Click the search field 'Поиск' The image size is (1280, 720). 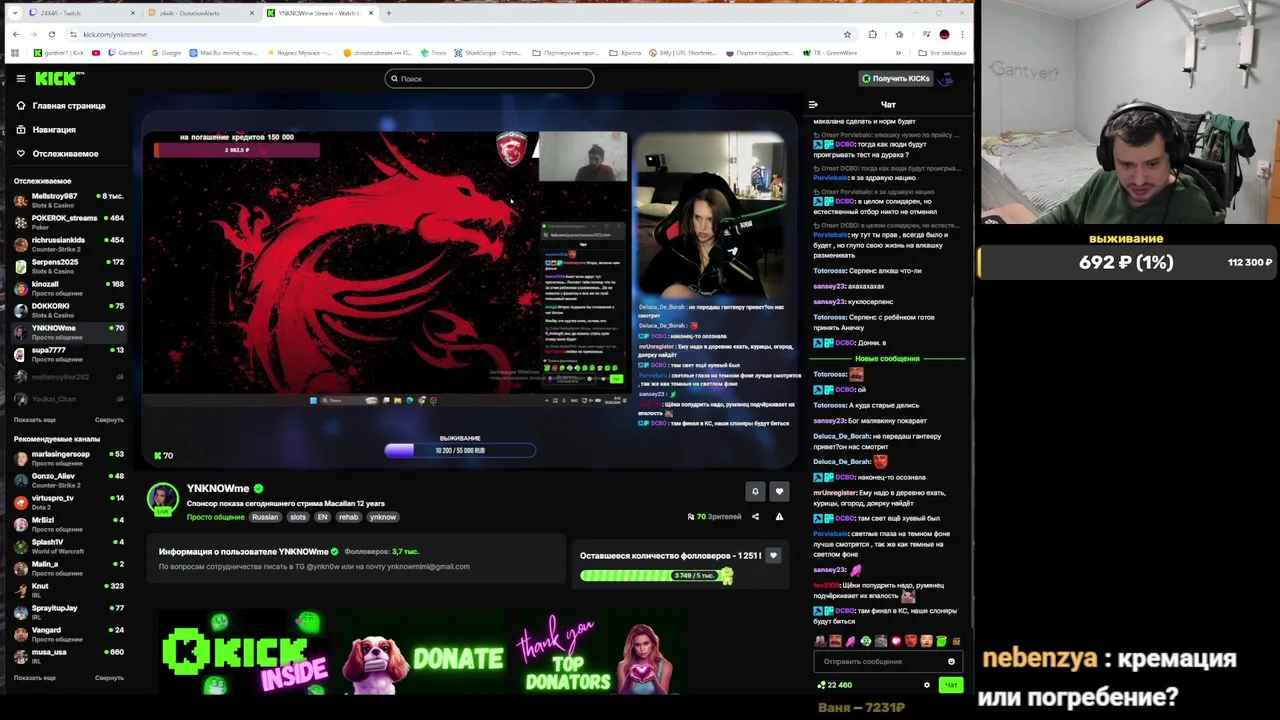pyautogui.click(x=489, y=78)
